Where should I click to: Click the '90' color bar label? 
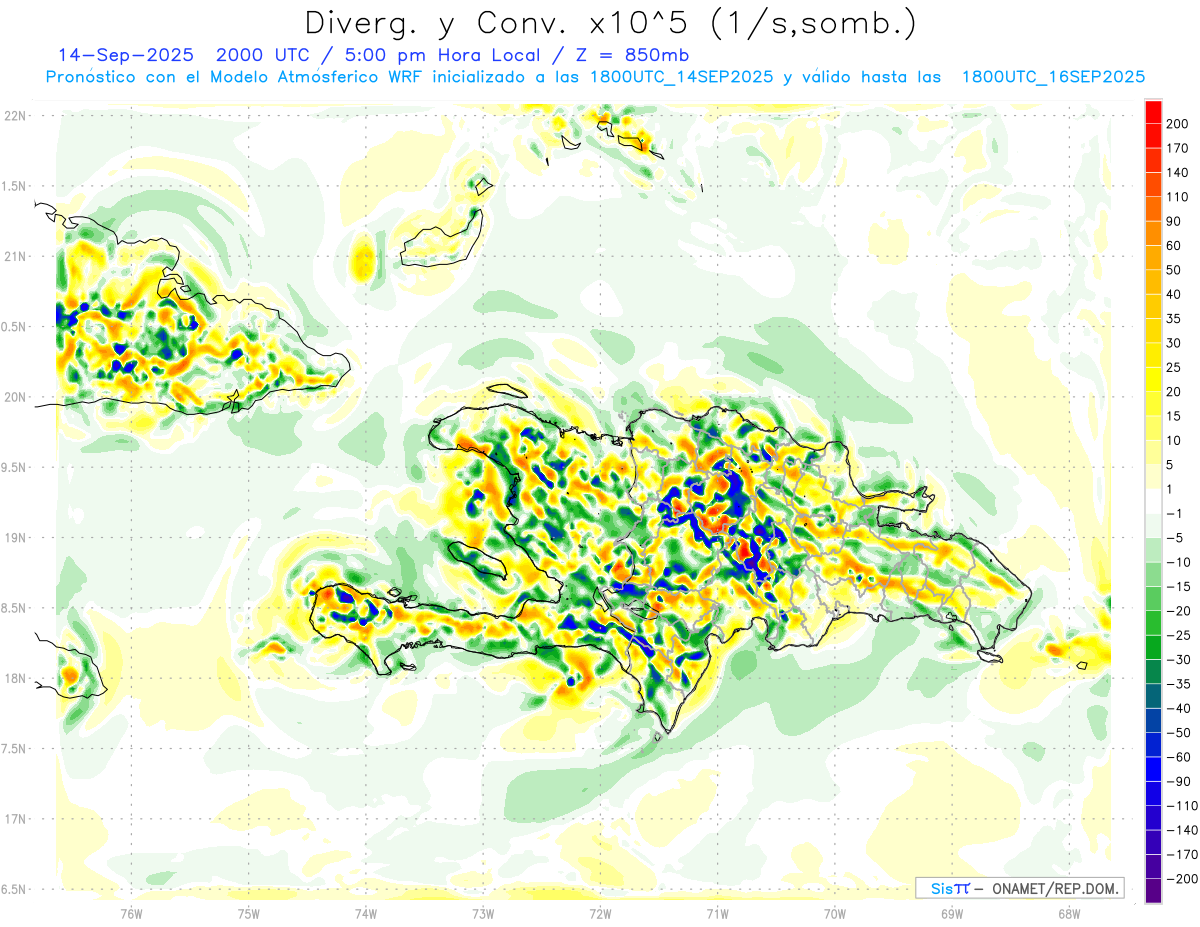pos(1174,221)
